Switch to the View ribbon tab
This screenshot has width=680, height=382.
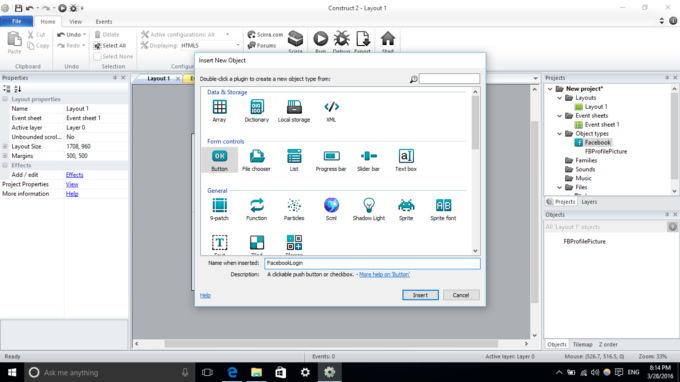click(x=75, y=21)
